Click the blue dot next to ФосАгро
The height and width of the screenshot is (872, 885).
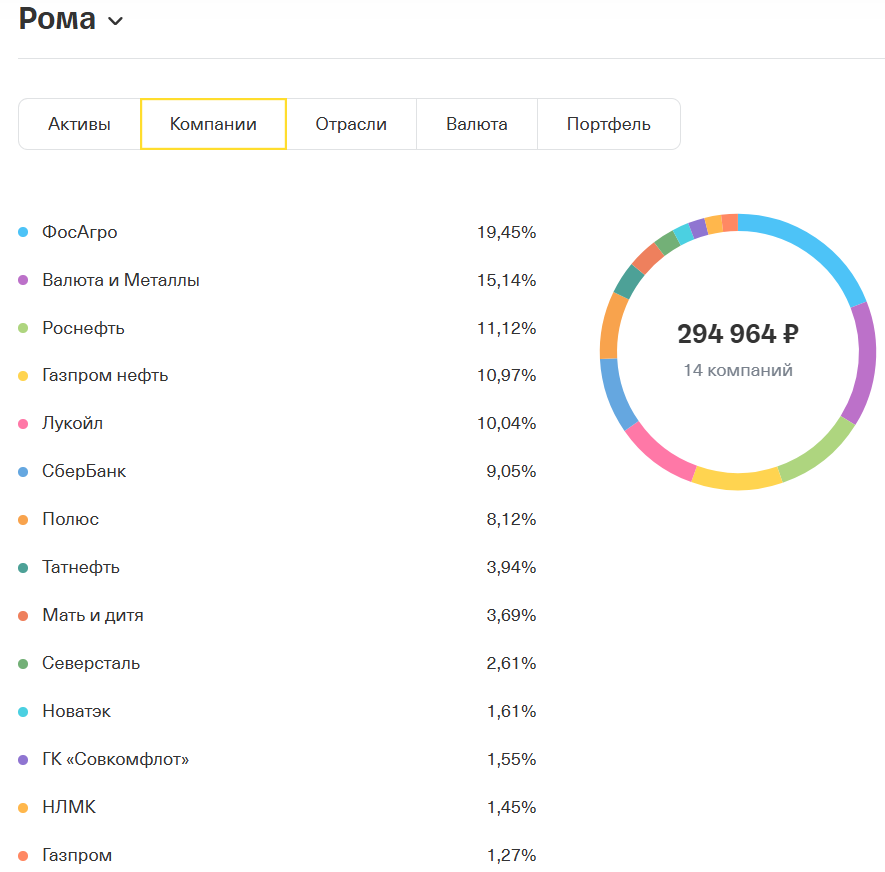coord(22,231)
